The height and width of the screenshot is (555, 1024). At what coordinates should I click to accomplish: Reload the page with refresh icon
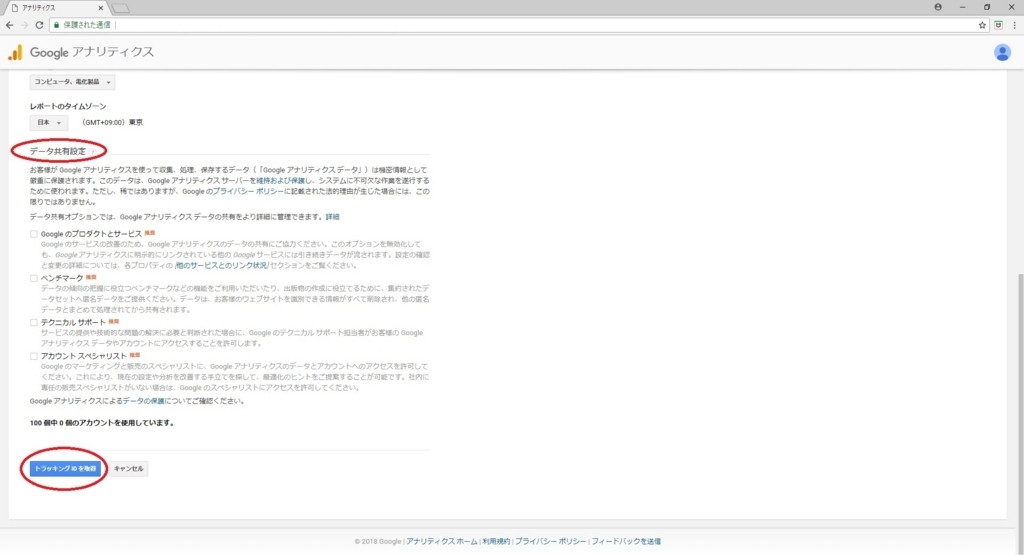[x=39, y=25]
